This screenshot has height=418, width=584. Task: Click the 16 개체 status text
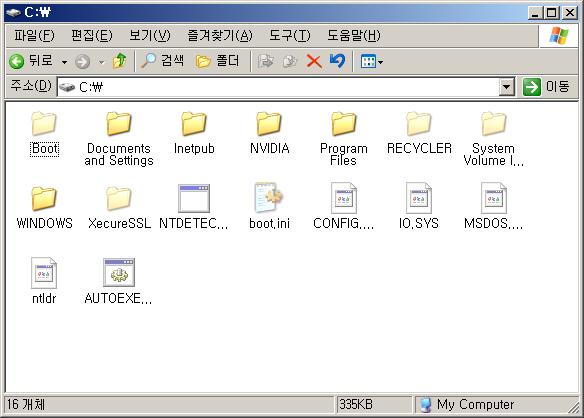pos(26,405)
